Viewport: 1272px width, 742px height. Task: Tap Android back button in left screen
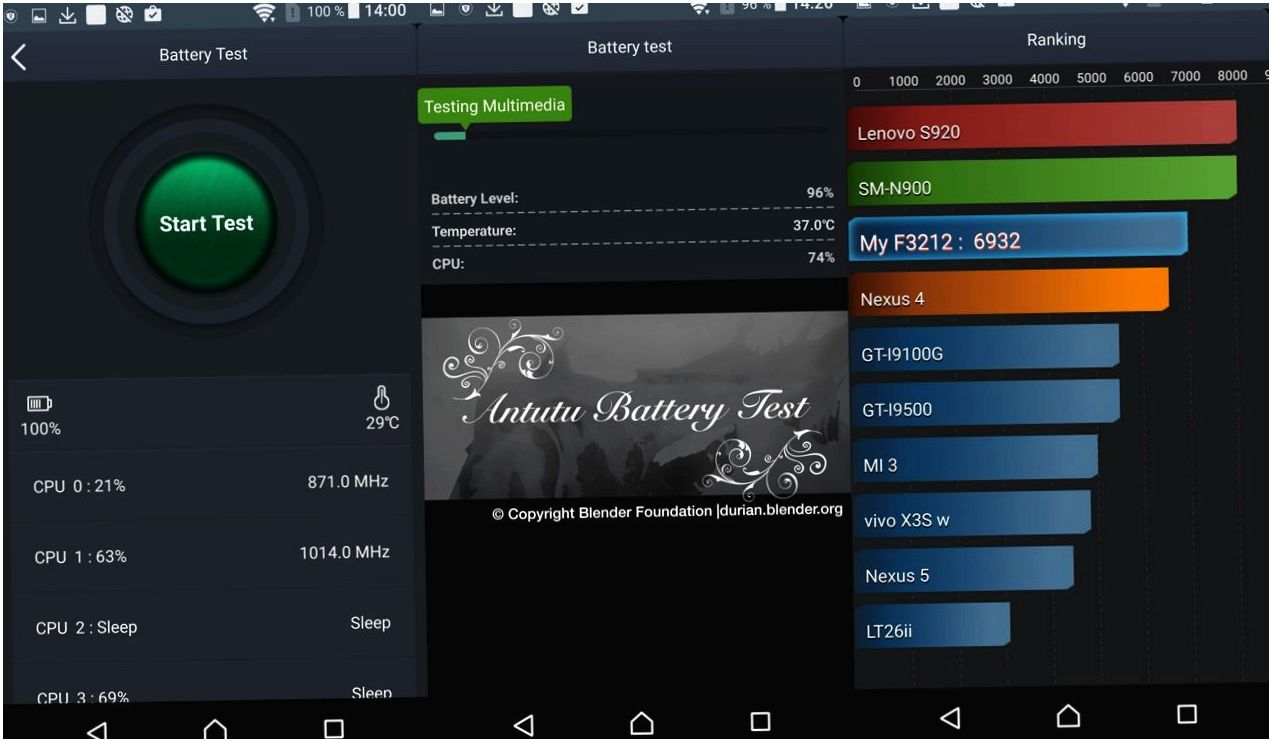coord(96,730)
